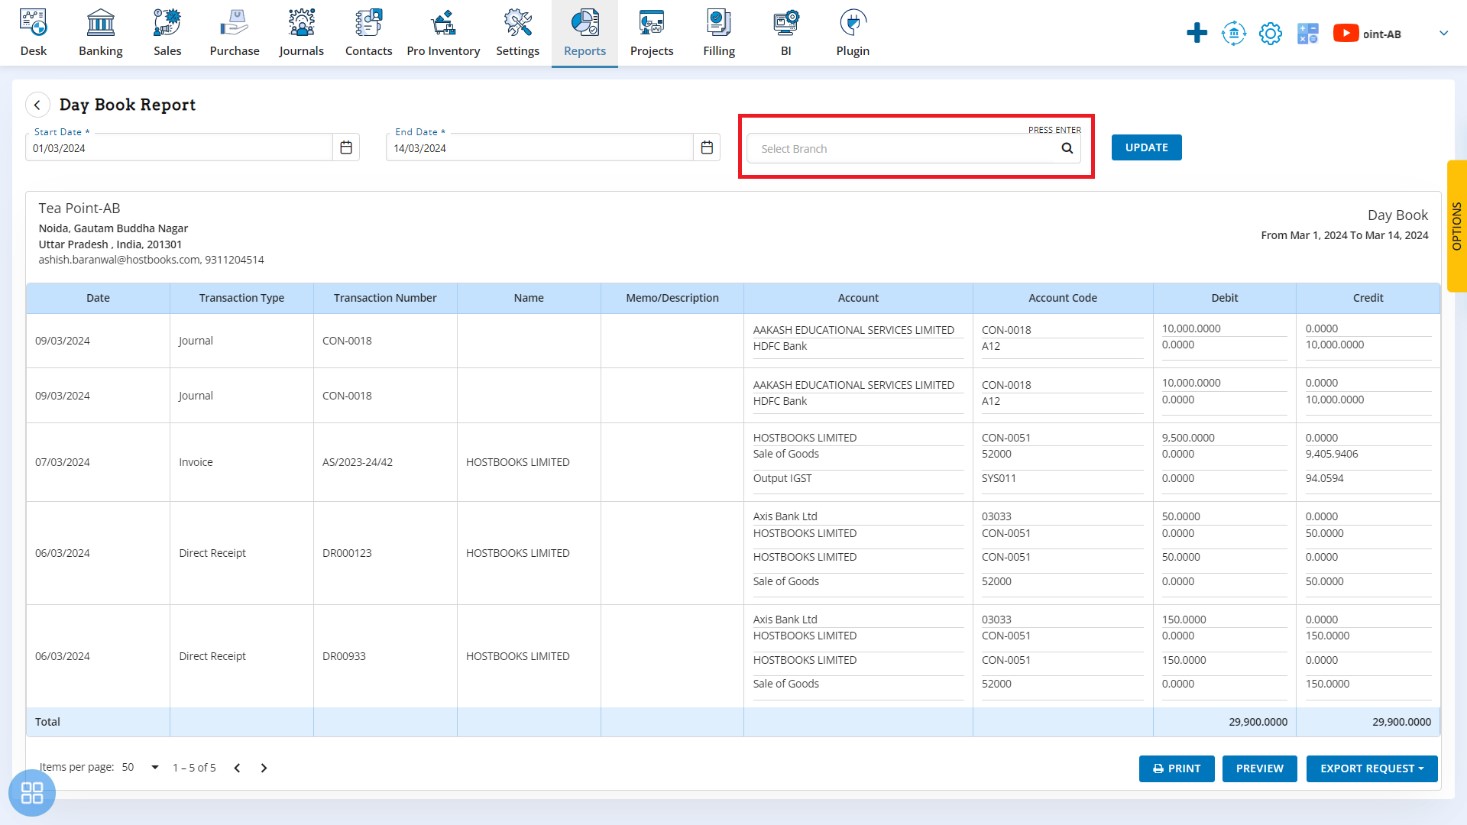The width and height of the screenshot is (1467, 825).
Task: Click the PREVIEW button
Action: (1259, 768)
